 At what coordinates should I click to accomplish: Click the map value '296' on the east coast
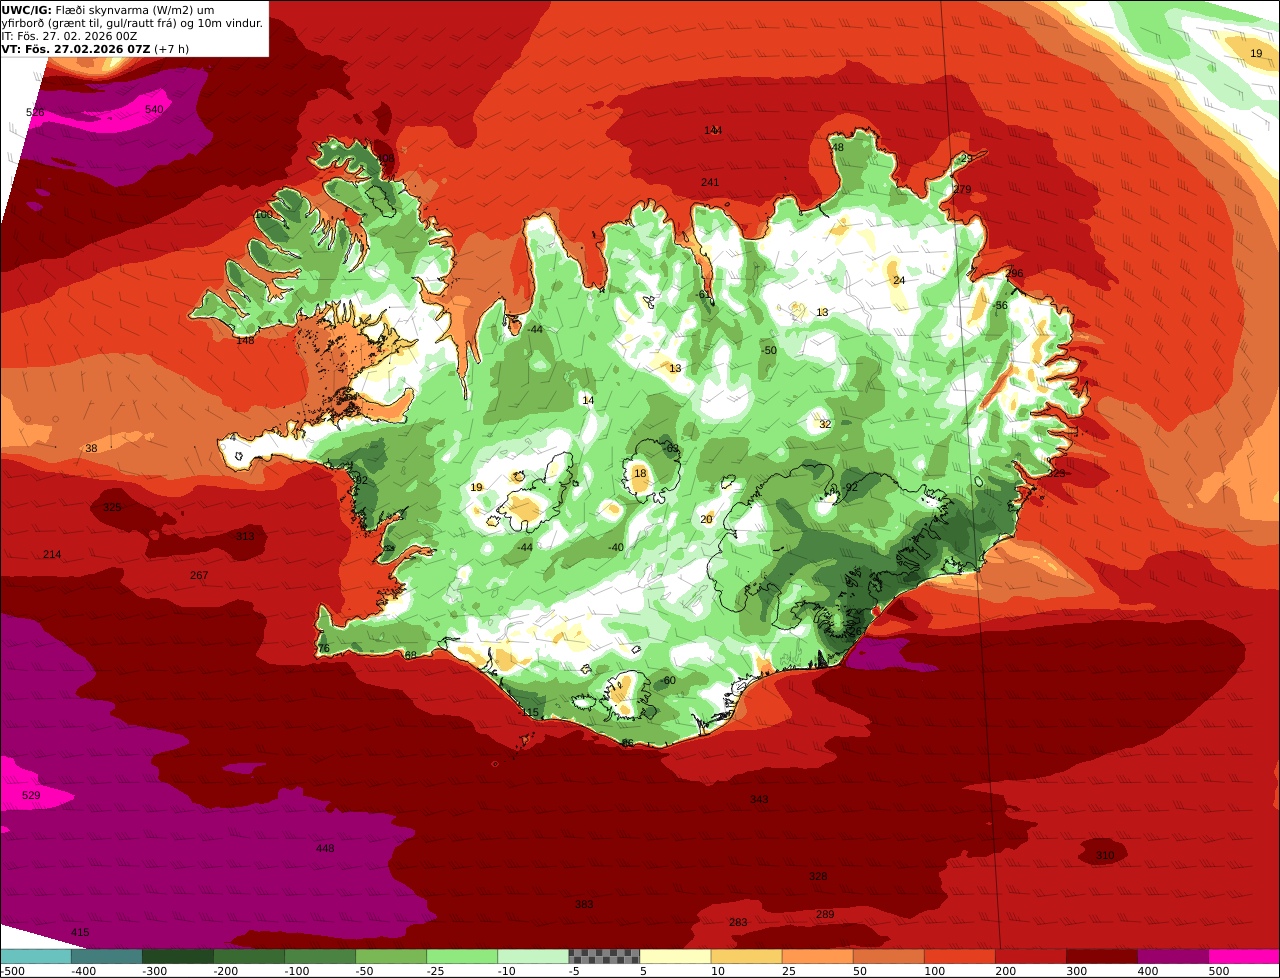tap(1014, 274)
